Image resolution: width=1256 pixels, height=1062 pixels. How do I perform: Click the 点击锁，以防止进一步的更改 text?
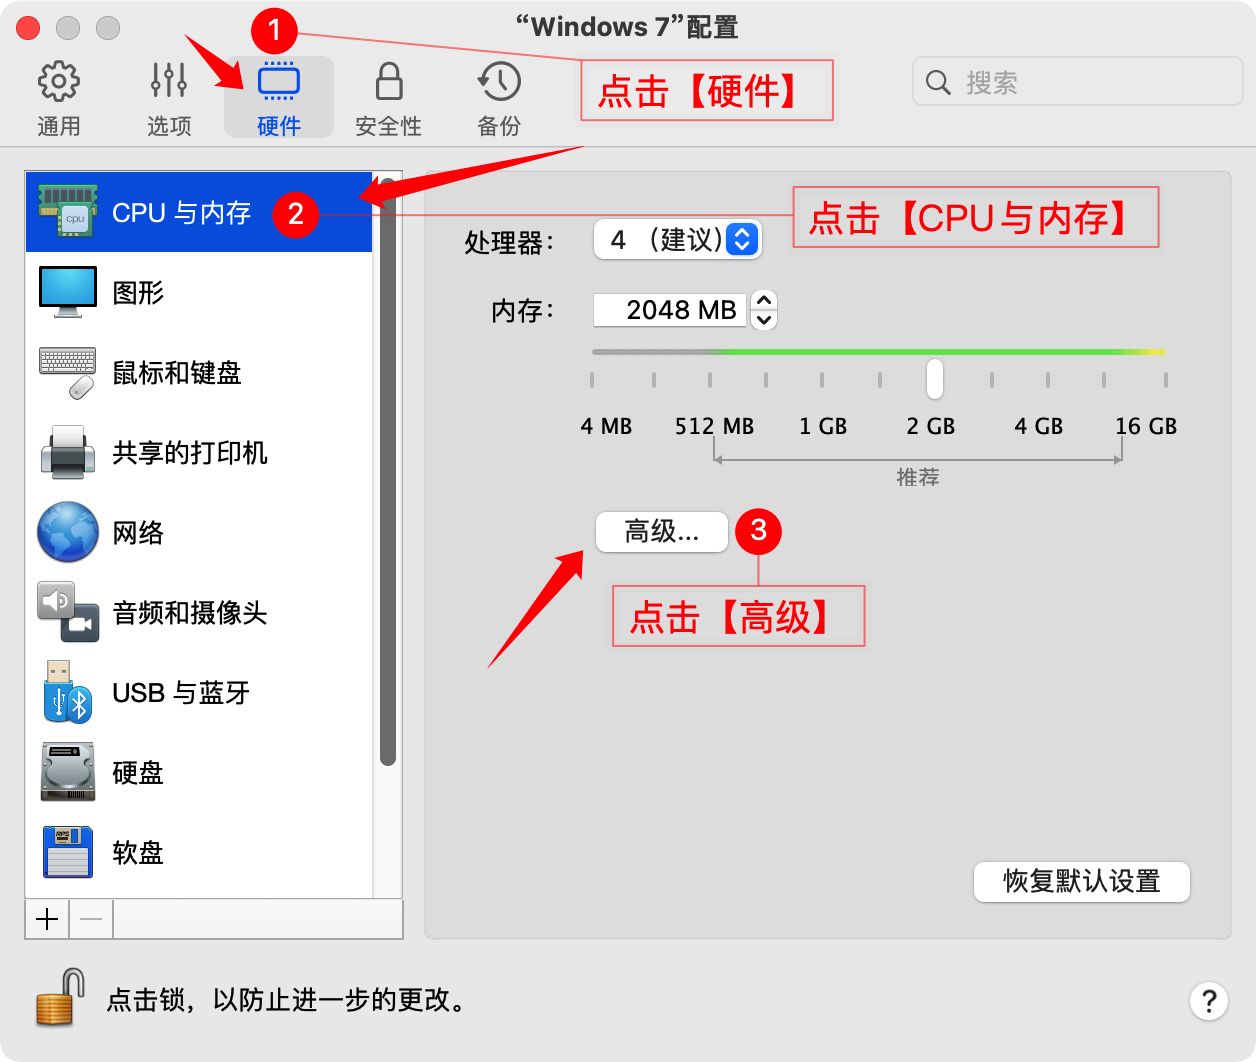287,1000
